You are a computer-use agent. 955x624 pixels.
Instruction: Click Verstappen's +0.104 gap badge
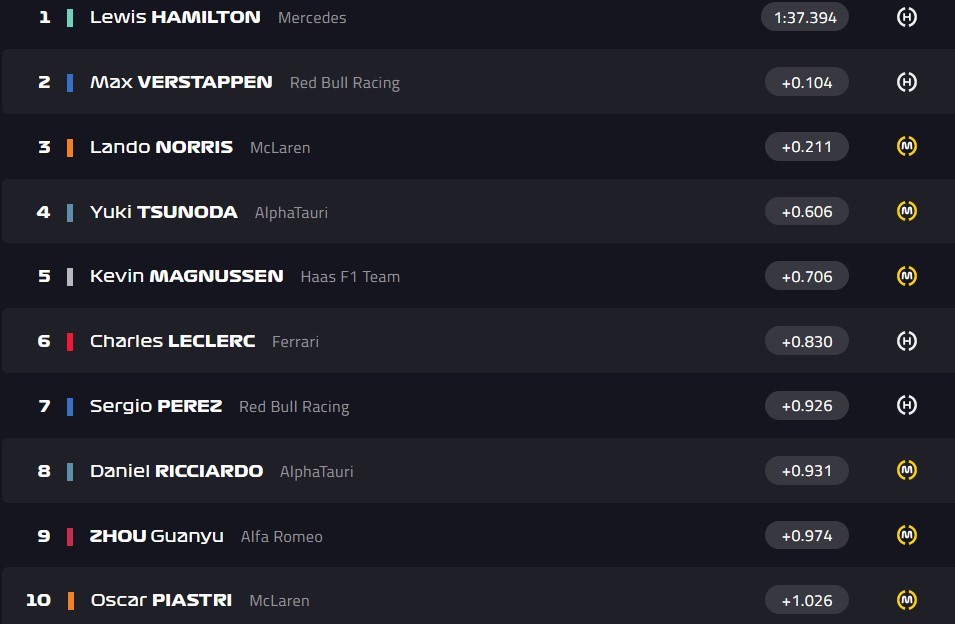(806, 82)
